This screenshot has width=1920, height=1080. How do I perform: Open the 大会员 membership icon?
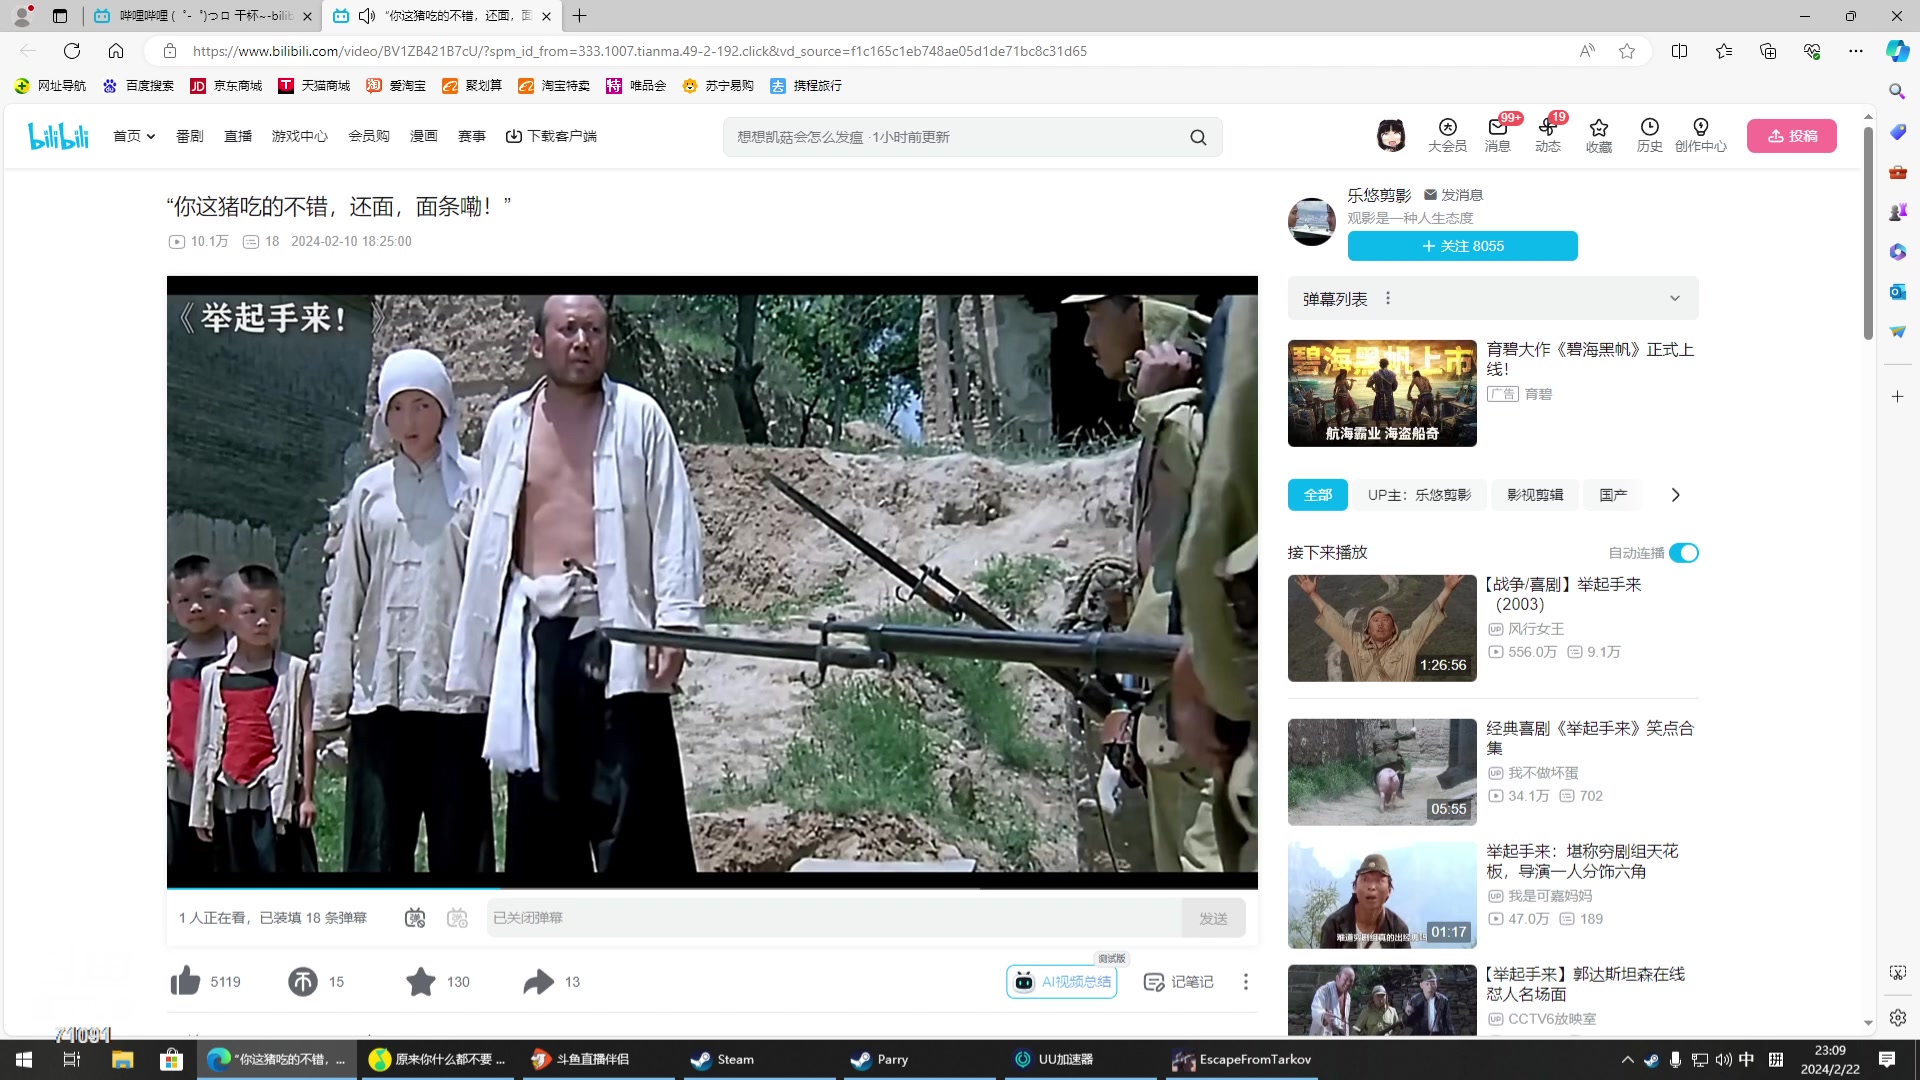coord(1447,135)
